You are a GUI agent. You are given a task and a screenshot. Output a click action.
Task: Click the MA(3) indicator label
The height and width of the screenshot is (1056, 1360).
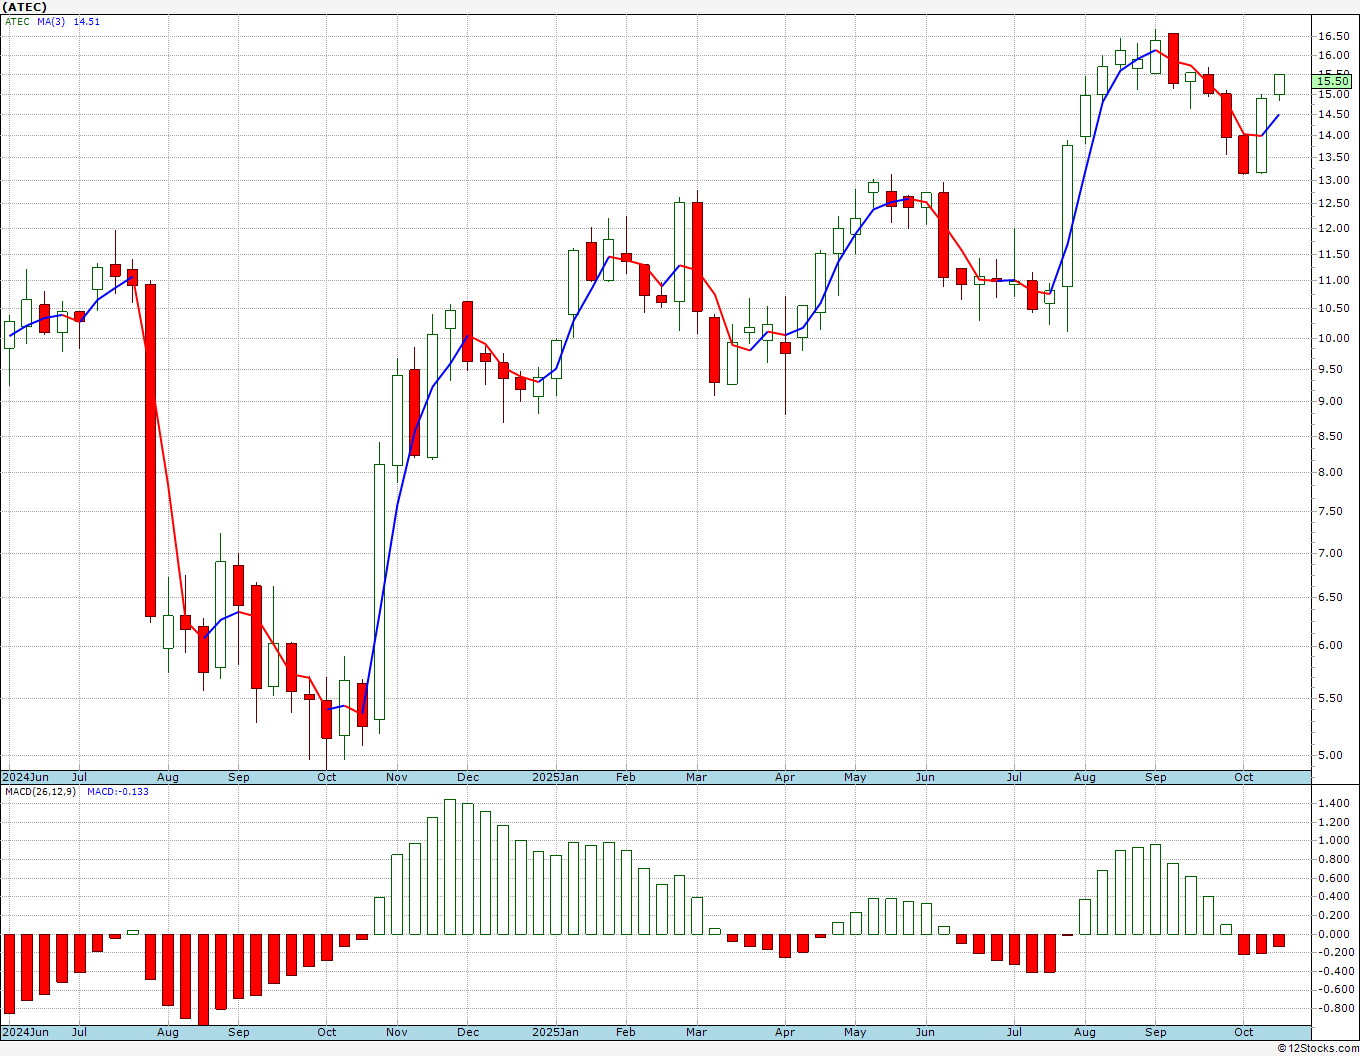(x=51, y=21)
